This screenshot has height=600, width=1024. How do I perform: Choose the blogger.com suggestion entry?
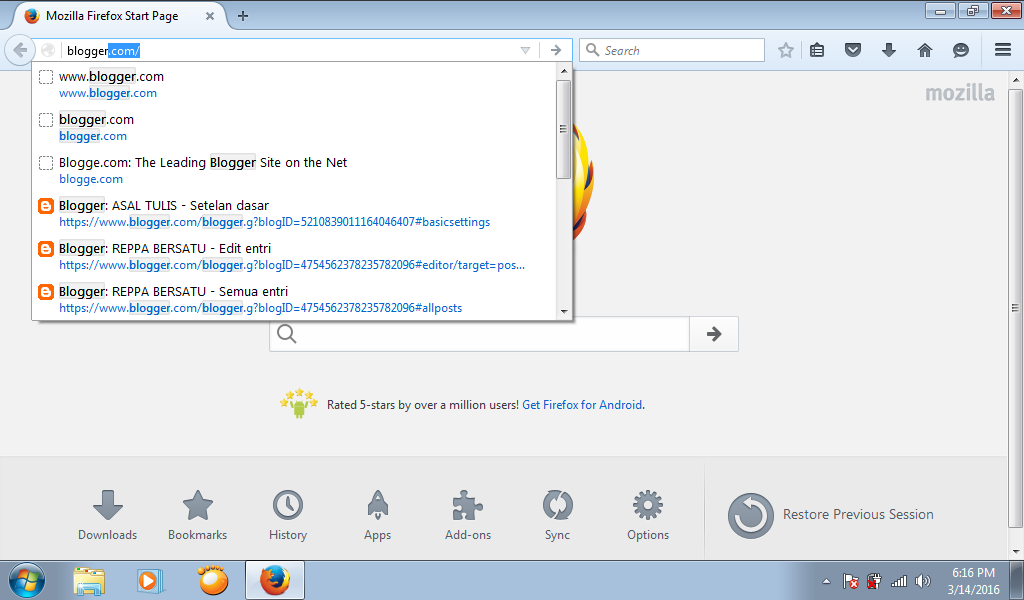(x=294, y=127)
